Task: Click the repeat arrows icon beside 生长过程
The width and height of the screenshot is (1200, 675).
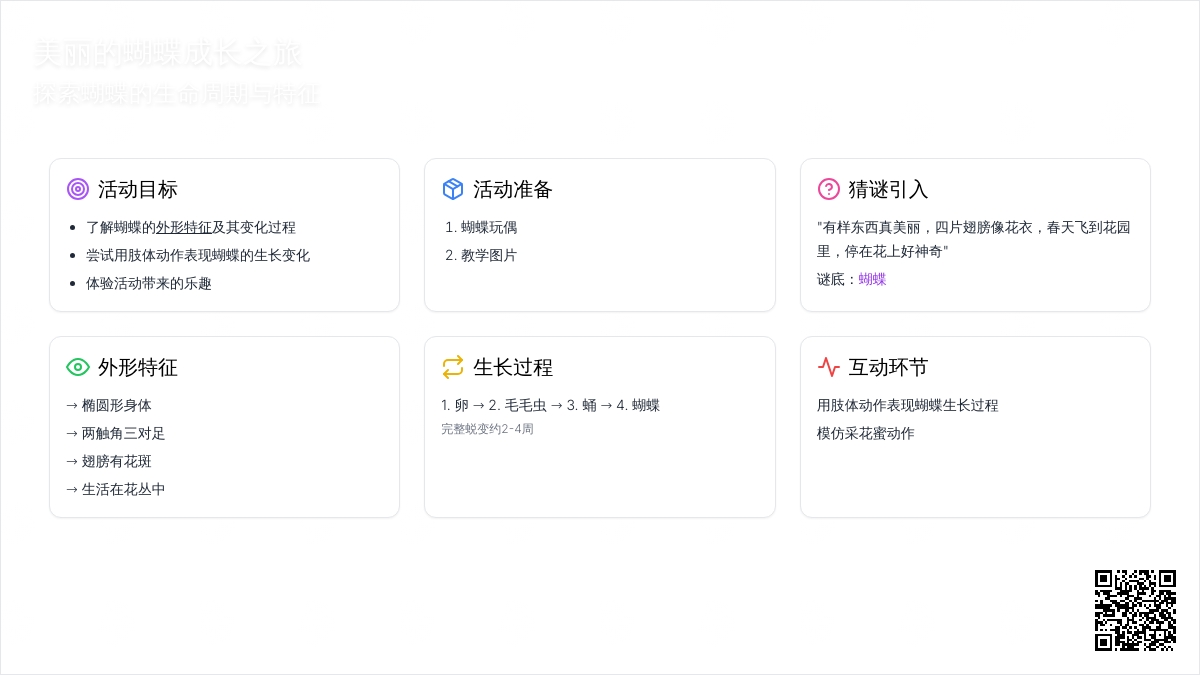Action: pyautogui.click(x=453, y=367)
